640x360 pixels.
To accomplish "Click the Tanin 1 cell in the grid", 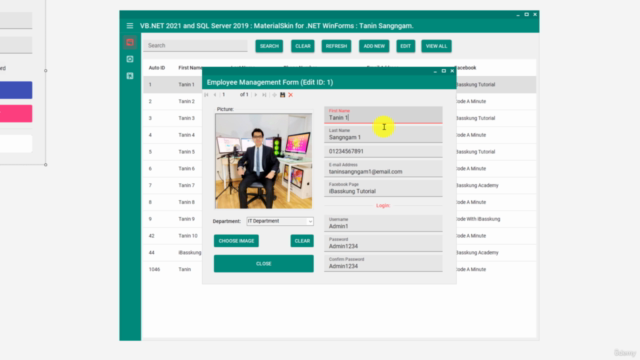I will [187, 84].
